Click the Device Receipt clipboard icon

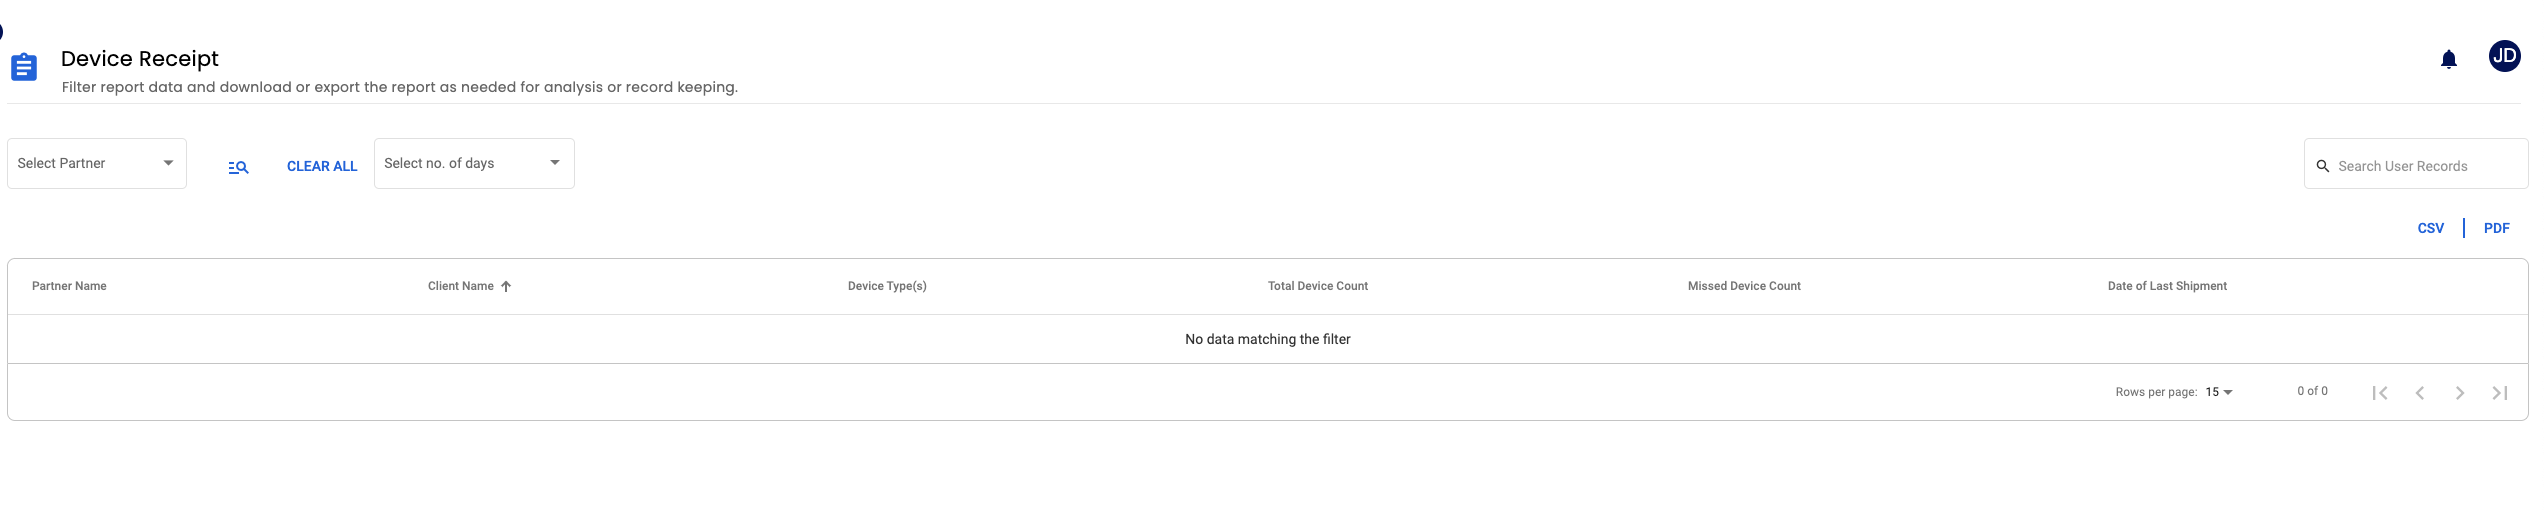point(24,67)
